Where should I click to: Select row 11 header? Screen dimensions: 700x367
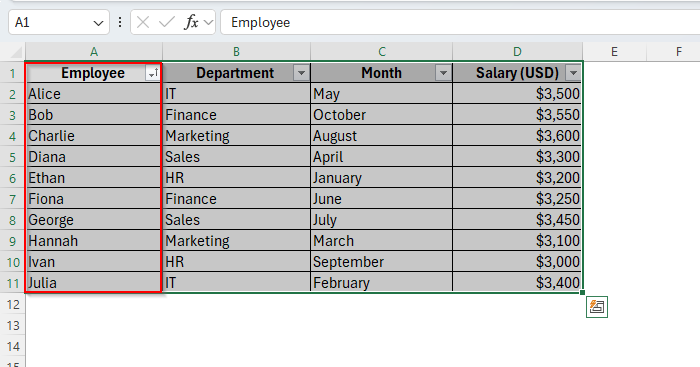click(x=12, y=283)
